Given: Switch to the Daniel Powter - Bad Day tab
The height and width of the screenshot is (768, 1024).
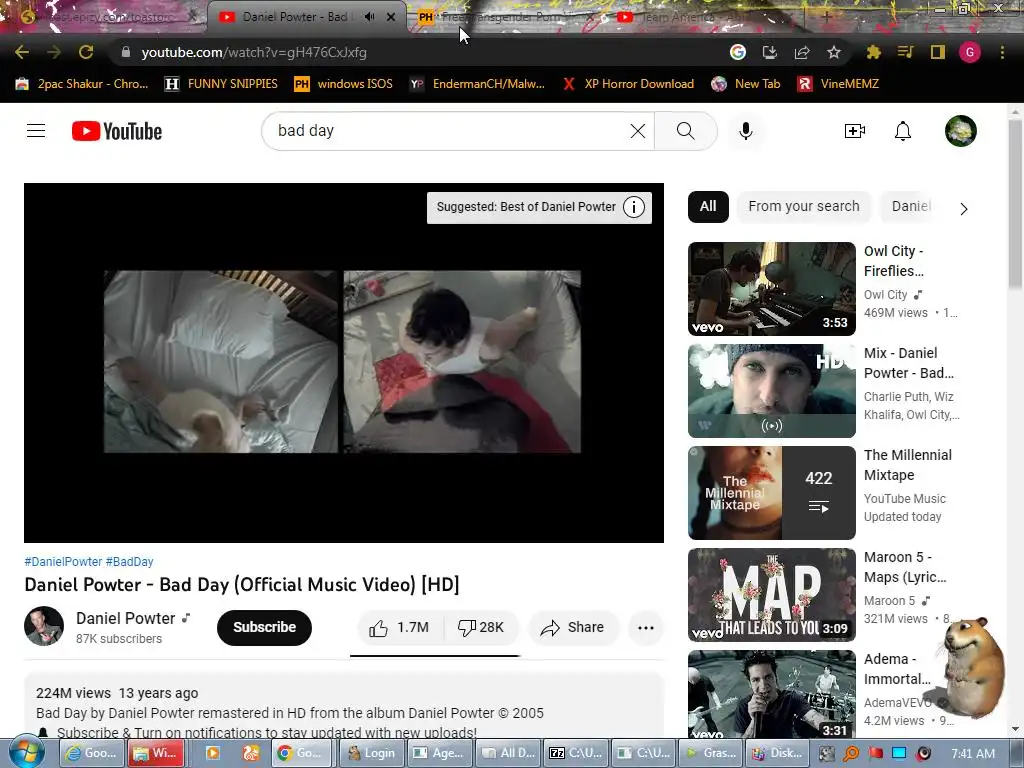Looking at the screenshot, I should point(294,17).
